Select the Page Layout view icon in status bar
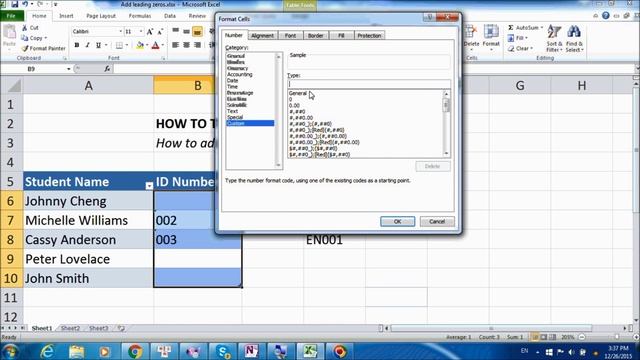 [x=543, y=337]
